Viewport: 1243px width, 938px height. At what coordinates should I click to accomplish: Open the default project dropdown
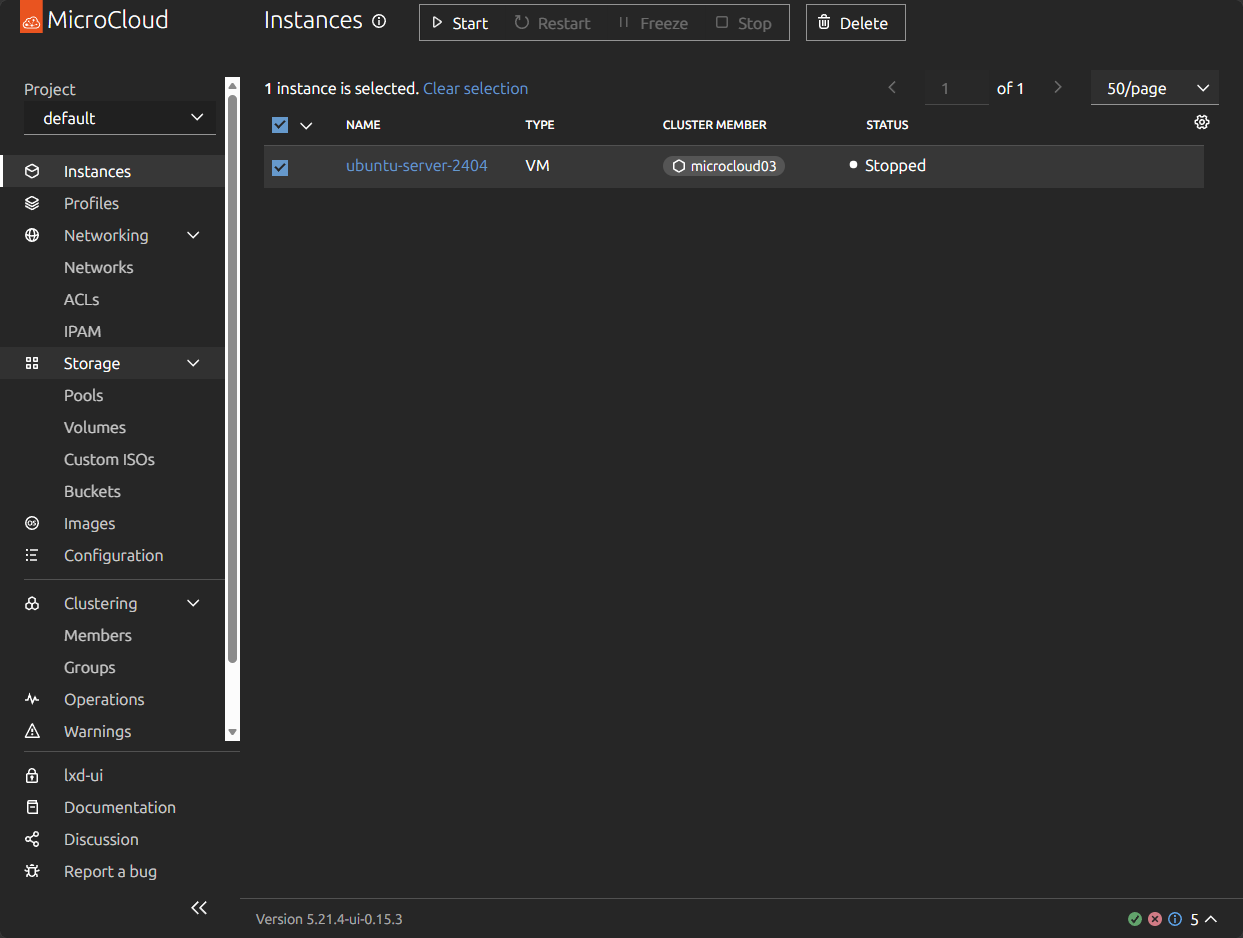coord(120,118)
